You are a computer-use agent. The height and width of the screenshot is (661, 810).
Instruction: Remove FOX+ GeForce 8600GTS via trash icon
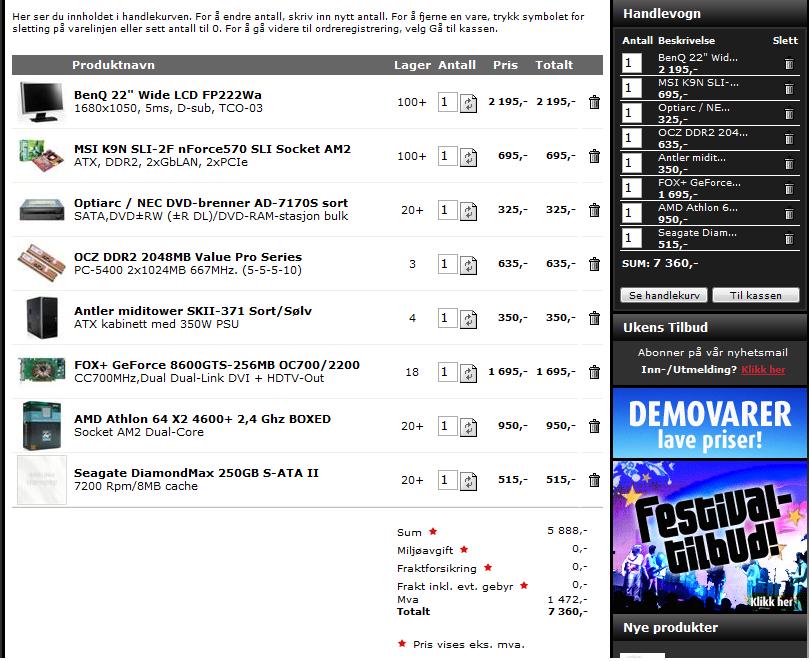[594, 372]
